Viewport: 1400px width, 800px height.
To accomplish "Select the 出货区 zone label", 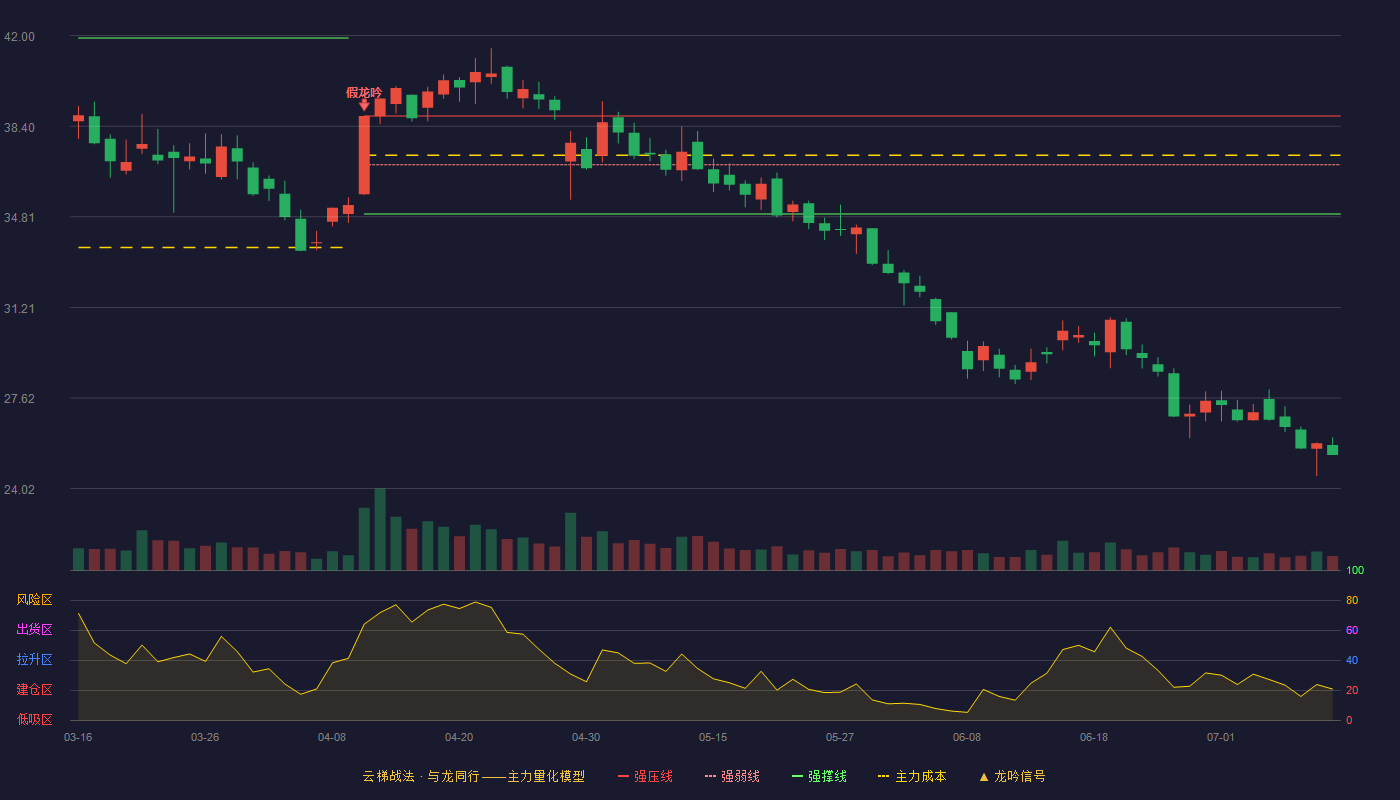I will click(34, 630).
